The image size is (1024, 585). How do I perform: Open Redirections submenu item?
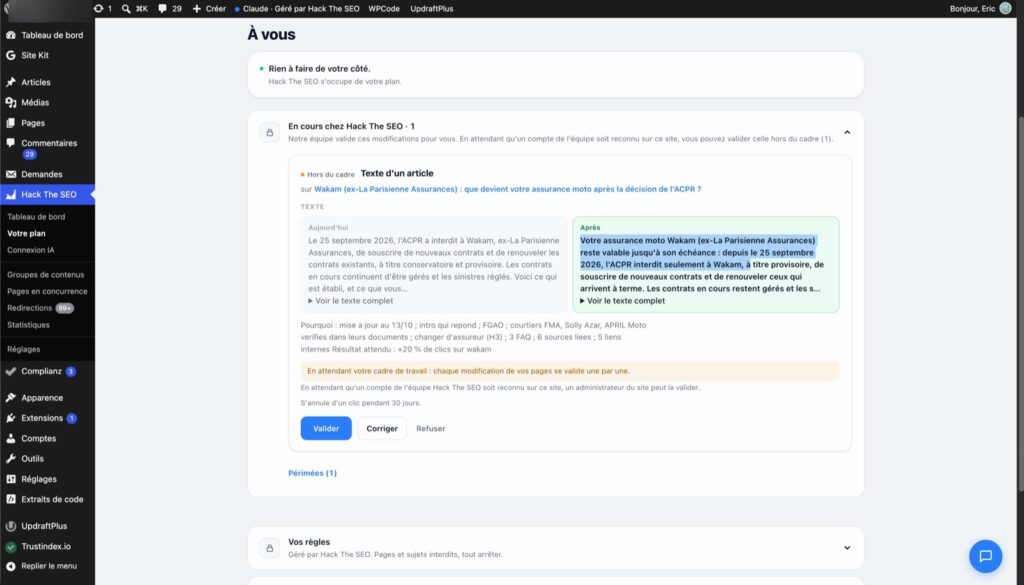[x=29, y=308]
